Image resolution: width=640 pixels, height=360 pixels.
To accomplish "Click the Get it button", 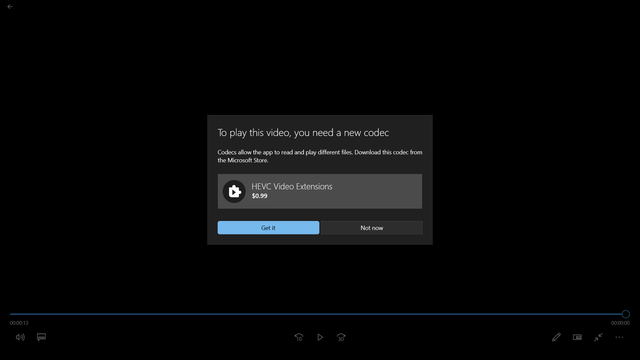I will click(x=268, y=228).
